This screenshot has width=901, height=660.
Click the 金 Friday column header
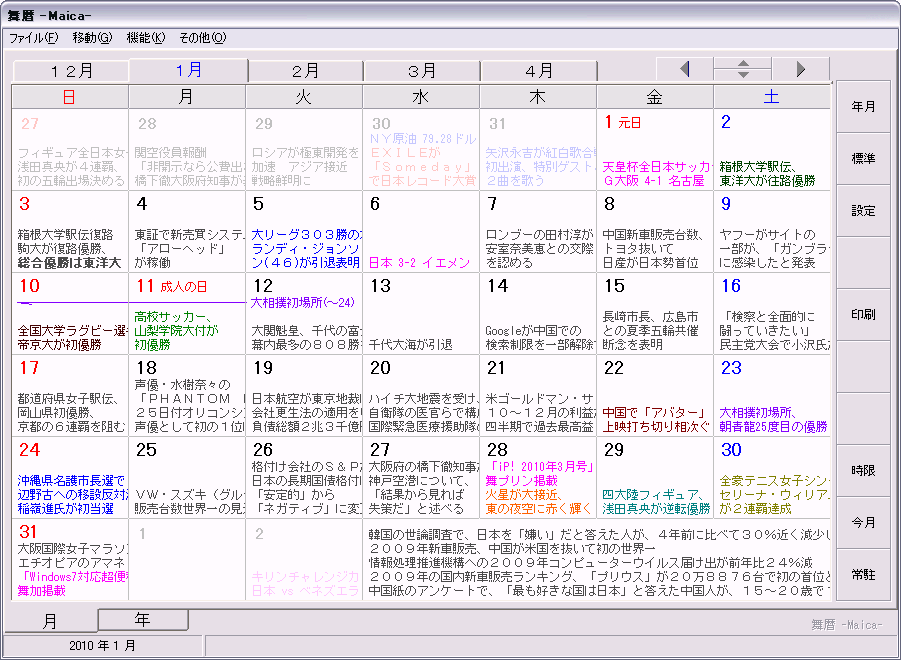655,97
